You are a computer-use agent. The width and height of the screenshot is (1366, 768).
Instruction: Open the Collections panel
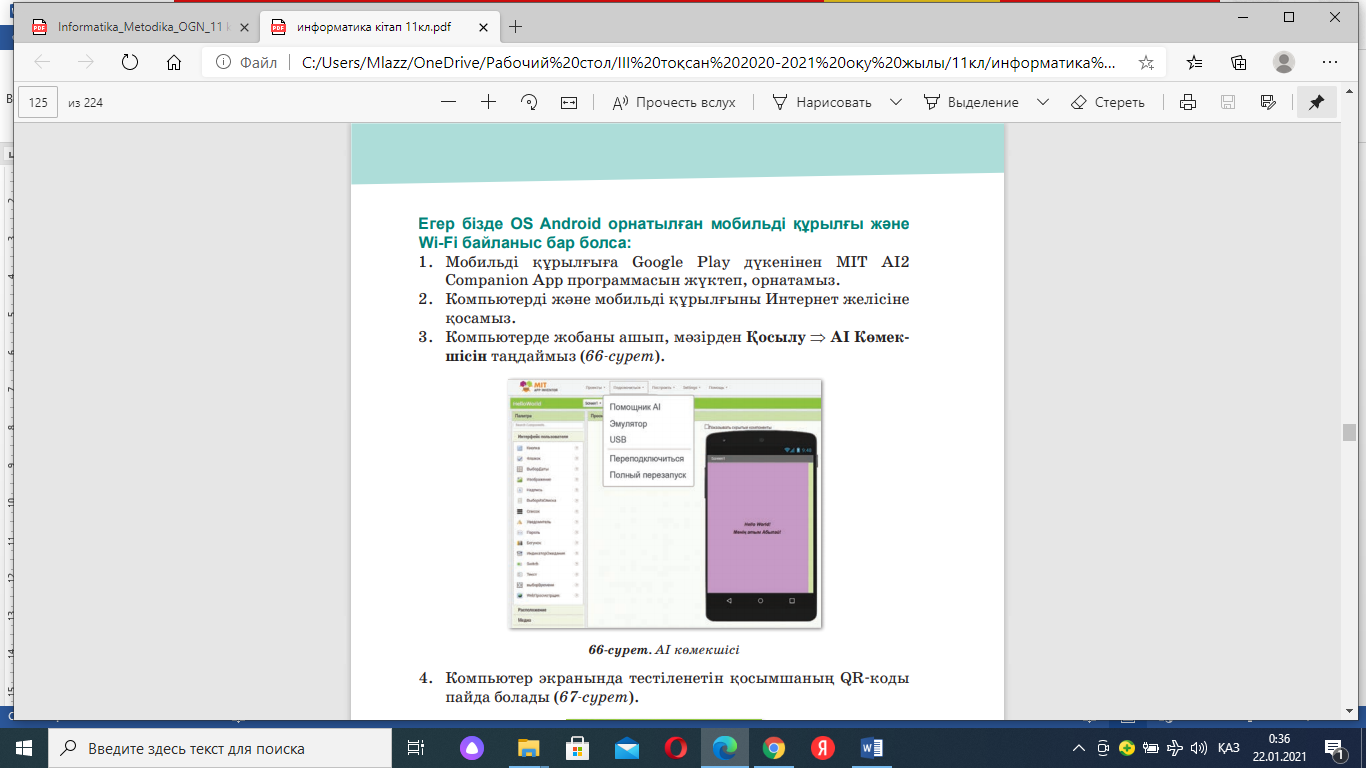click(x=1238, y=62)
